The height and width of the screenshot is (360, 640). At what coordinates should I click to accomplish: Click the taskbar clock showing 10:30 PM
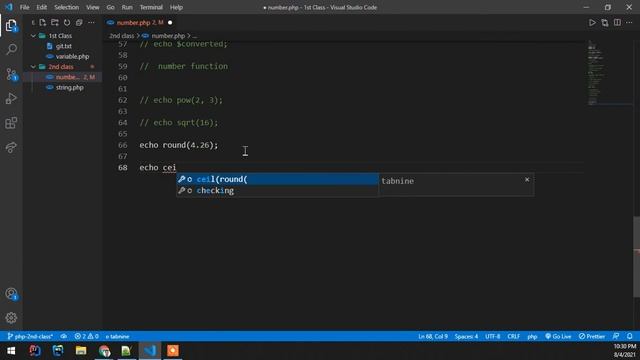[x=624, y=351]
